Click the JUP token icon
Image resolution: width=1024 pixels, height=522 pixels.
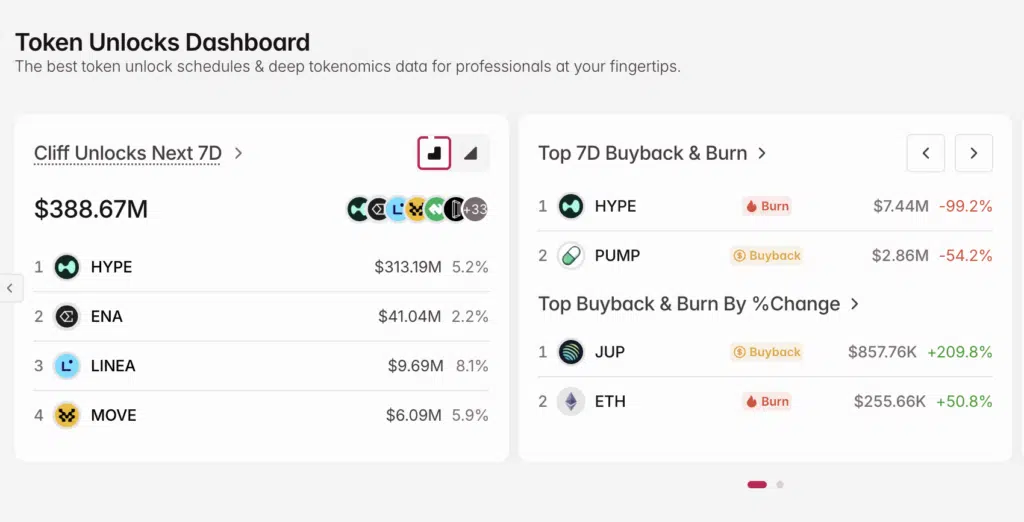tap(571, 352)
